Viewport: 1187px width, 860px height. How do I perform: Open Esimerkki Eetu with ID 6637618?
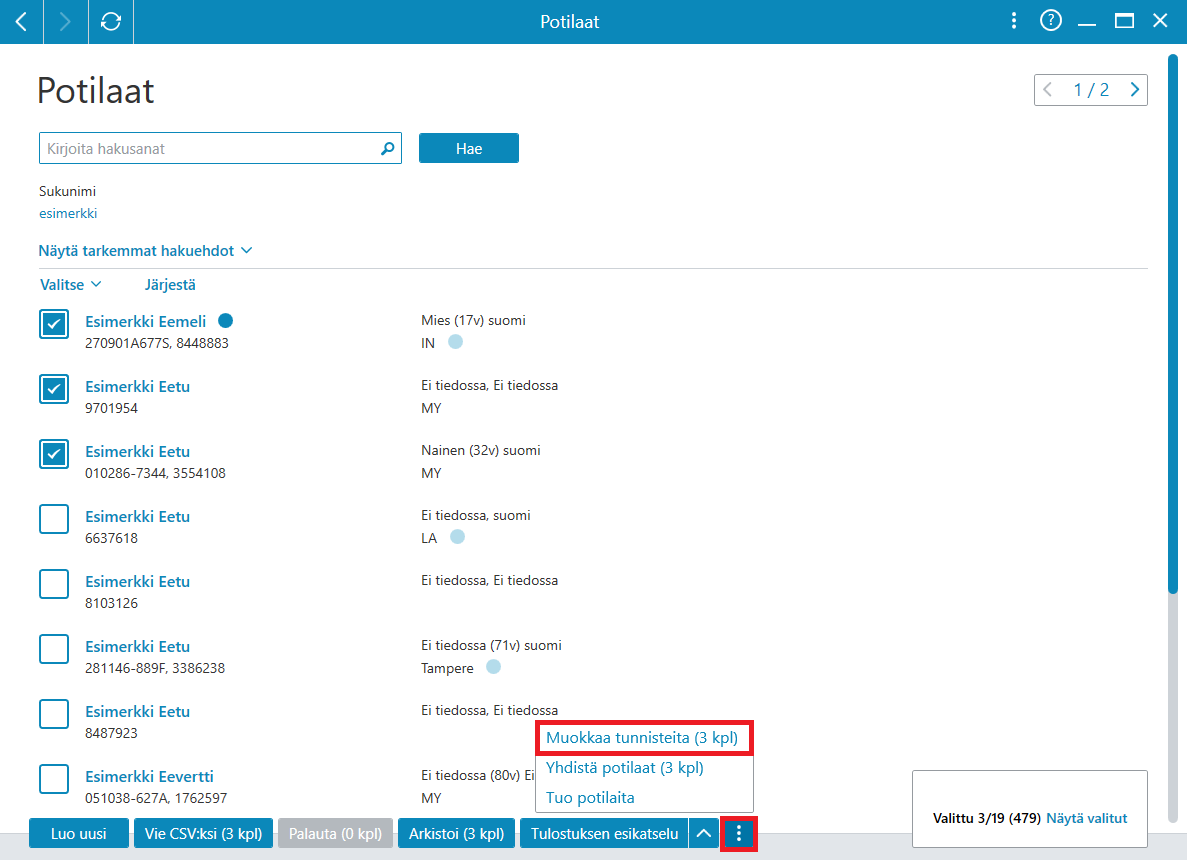(137, 517)
